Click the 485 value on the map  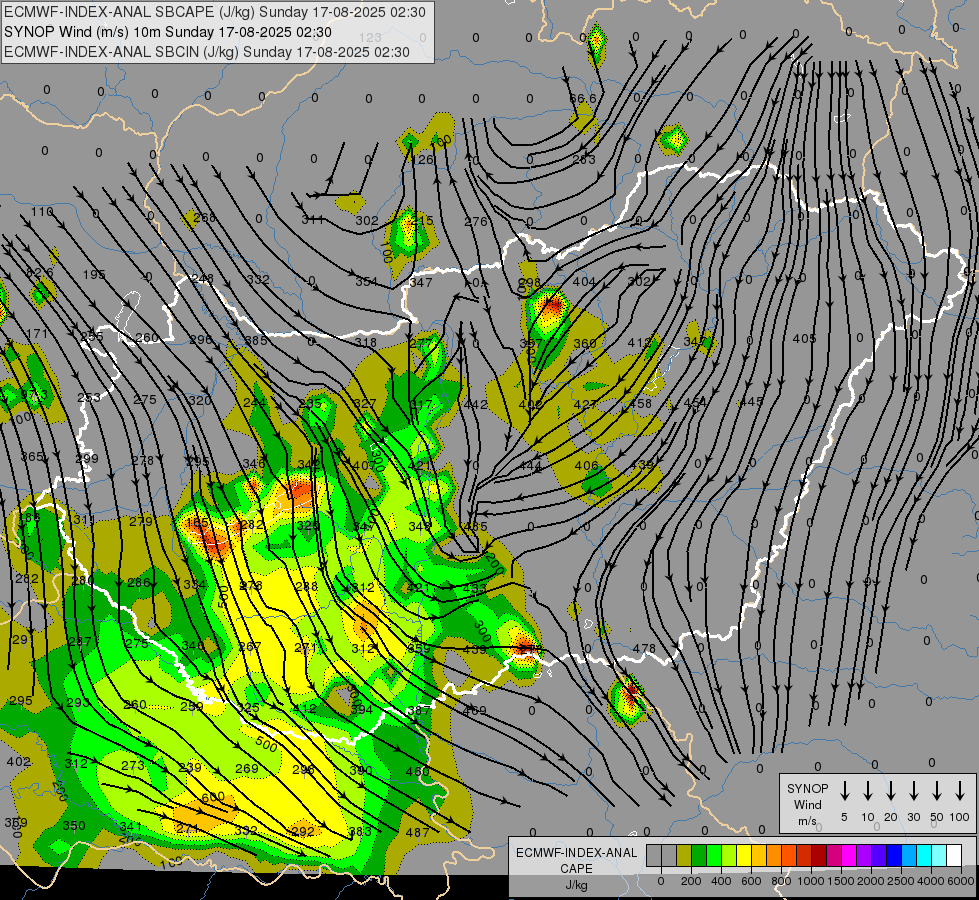coord(475,527)
